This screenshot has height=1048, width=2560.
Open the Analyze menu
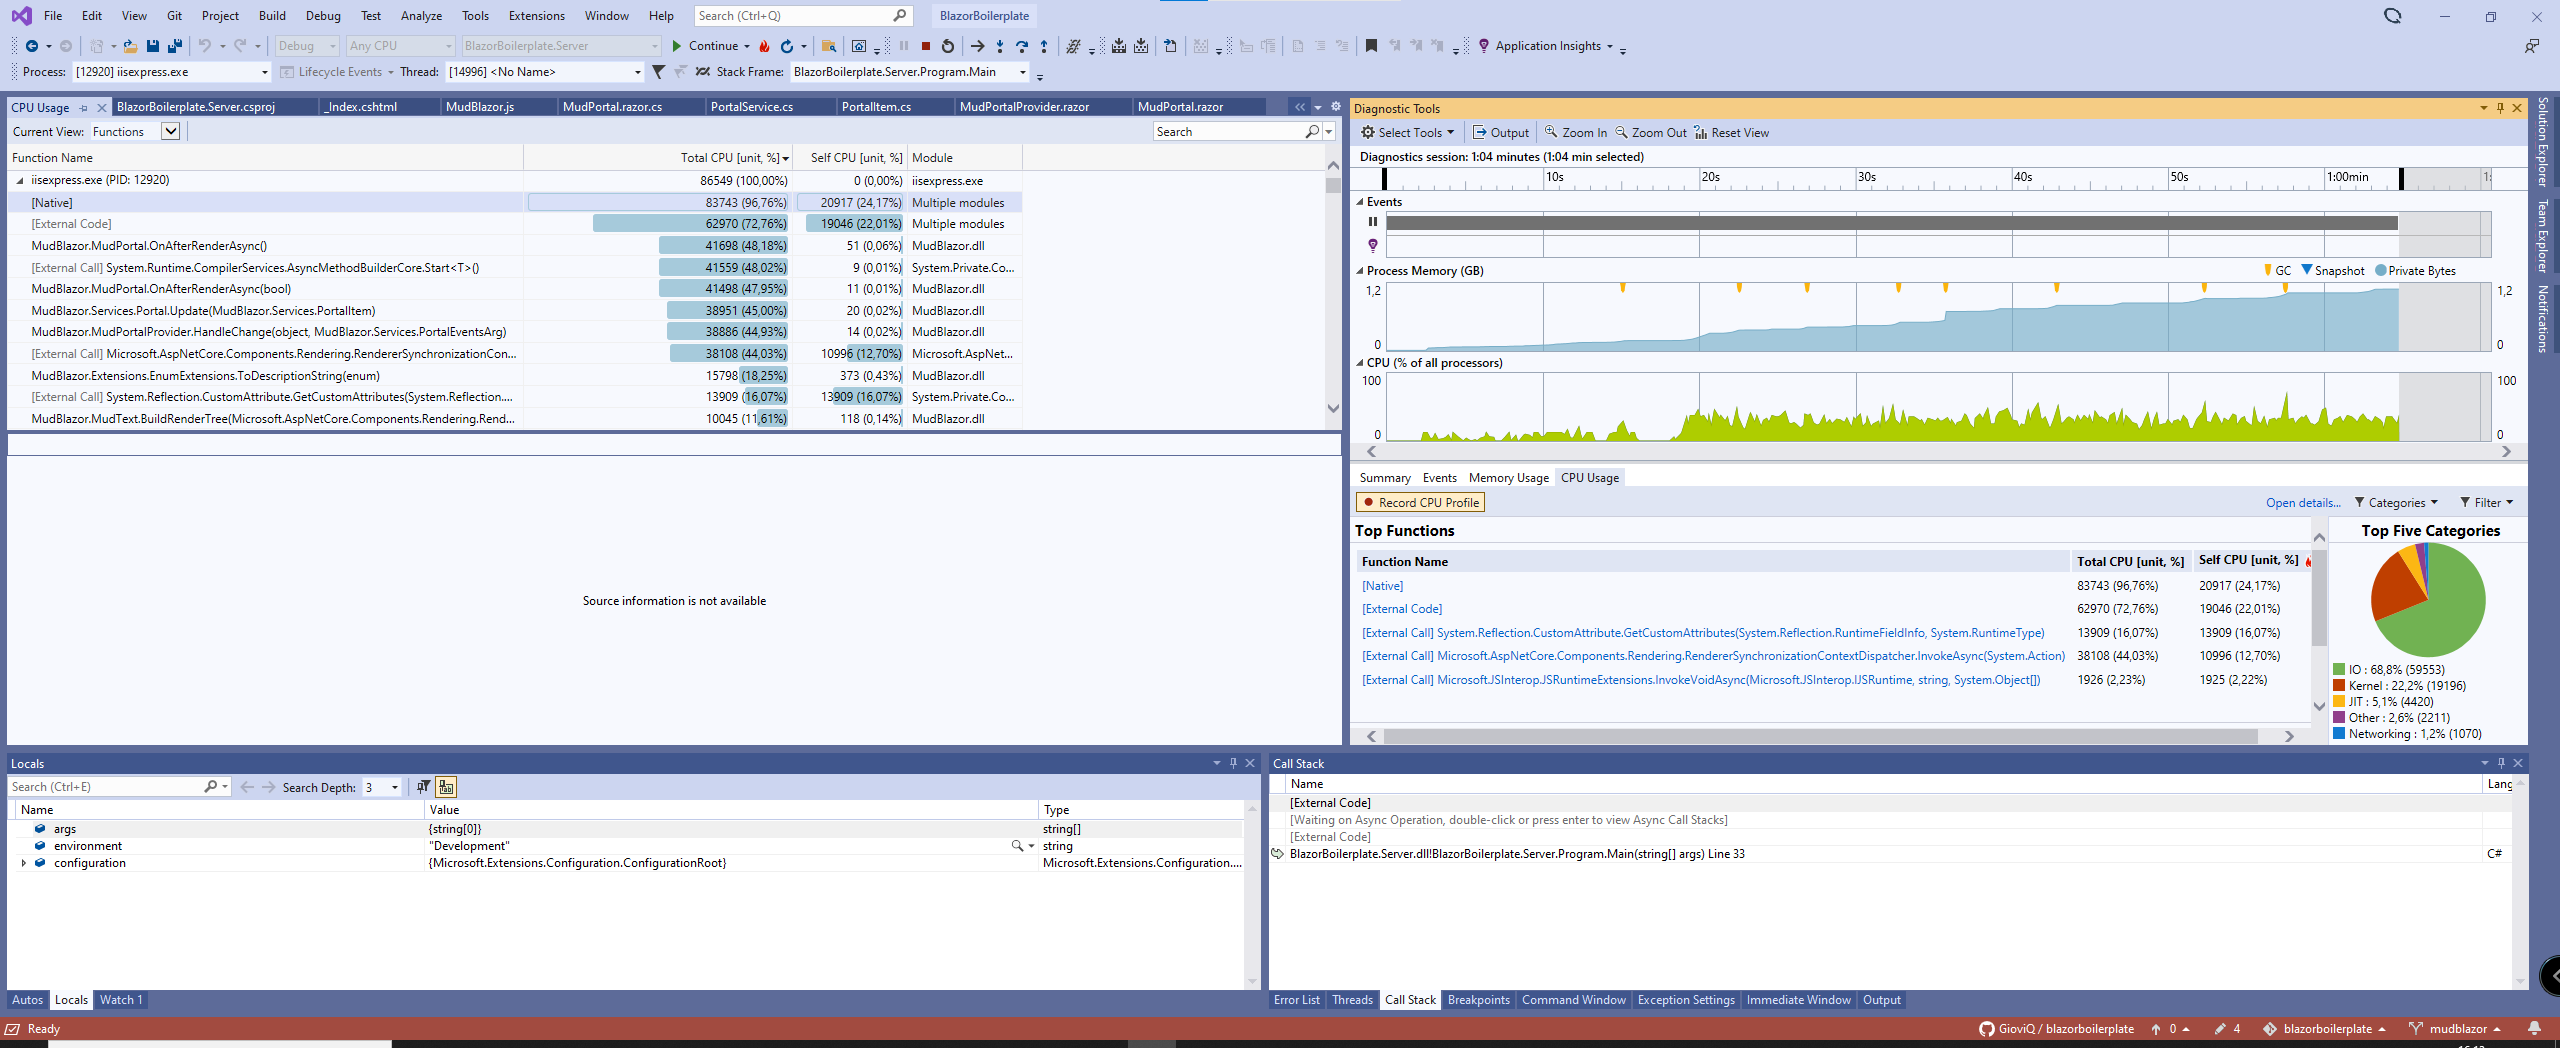coord(421,15)
